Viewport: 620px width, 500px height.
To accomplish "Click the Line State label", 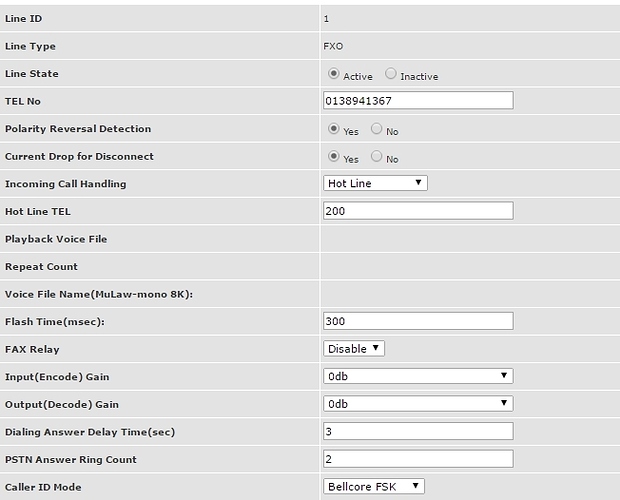I will click(32, 74).
